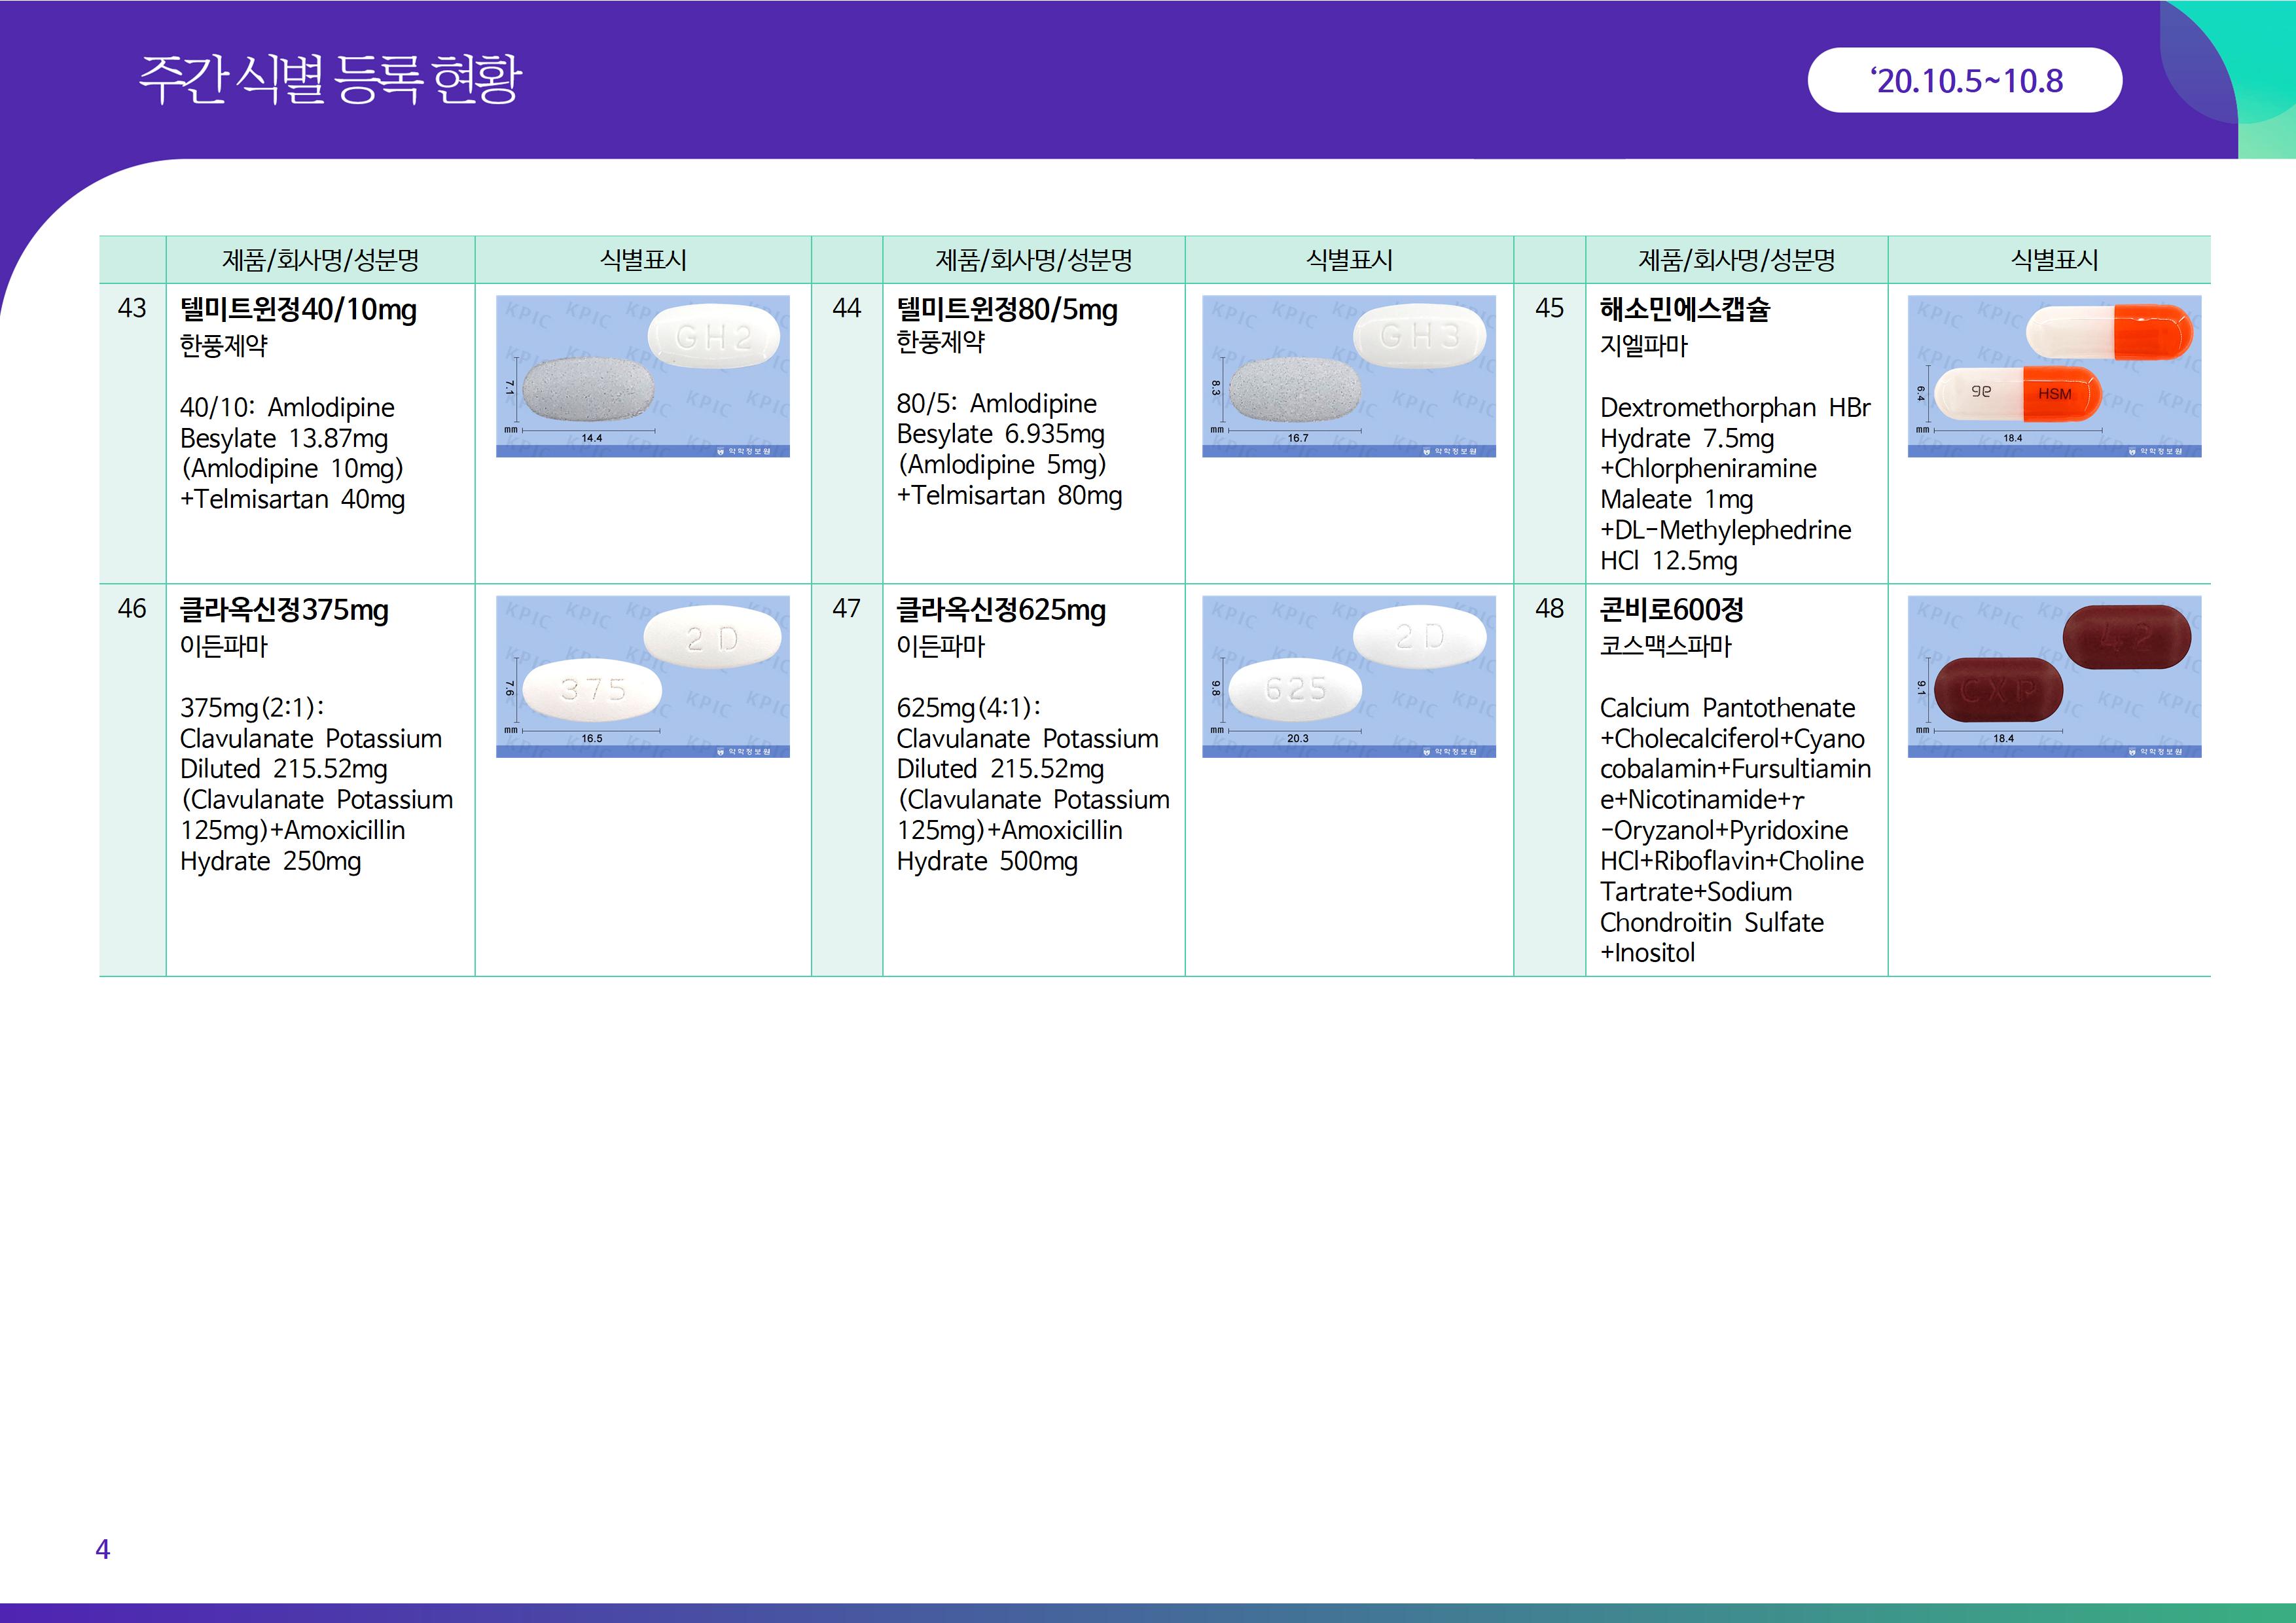Image resolution: width=2296 pixels, height=1623 pixels.
Task: Click the 콘비로600정 tablet image
Action: 2054,676
